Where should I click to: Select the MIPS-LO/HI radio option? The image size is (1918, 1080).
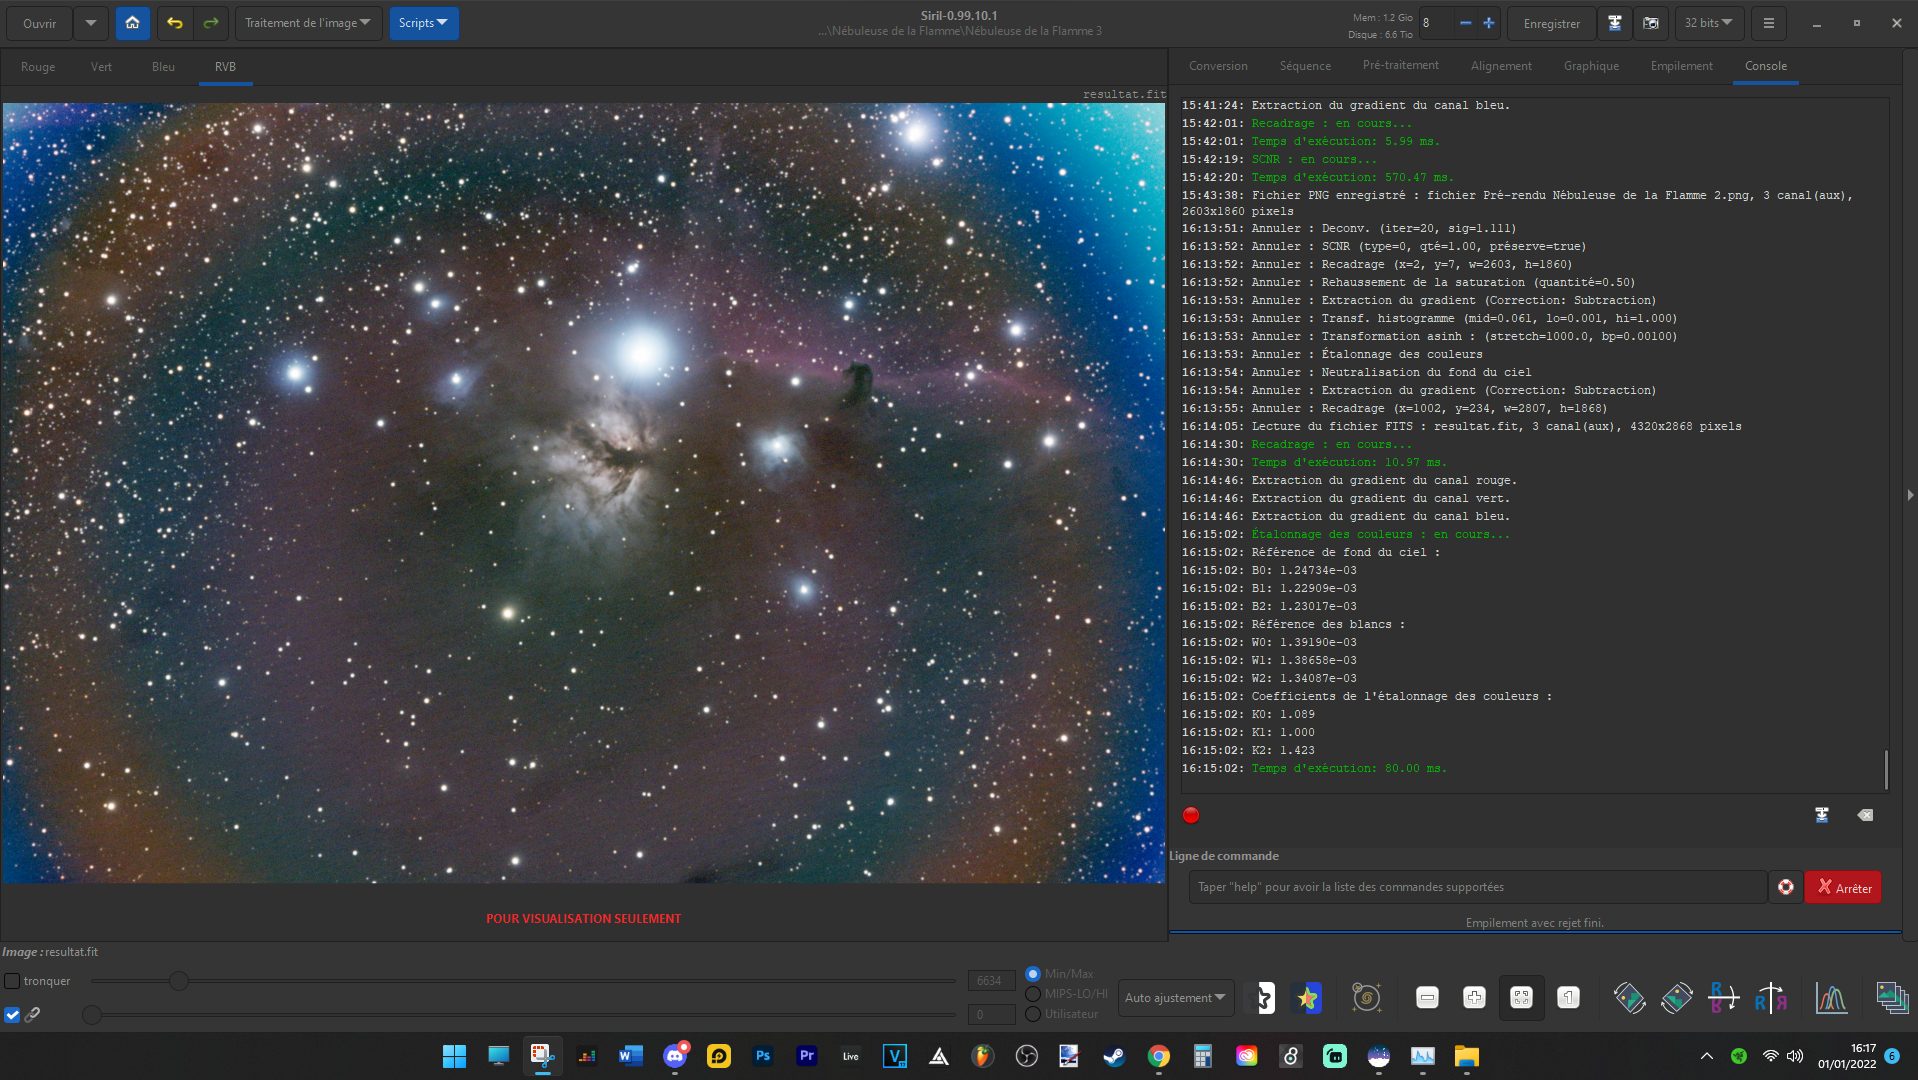click(x=1033, y=994)
